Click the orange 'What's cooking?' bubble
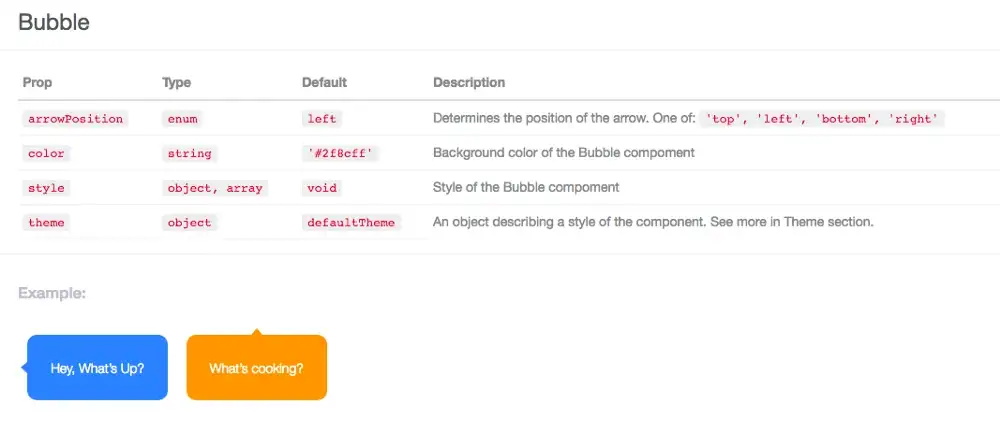 (x=256, y=368)
